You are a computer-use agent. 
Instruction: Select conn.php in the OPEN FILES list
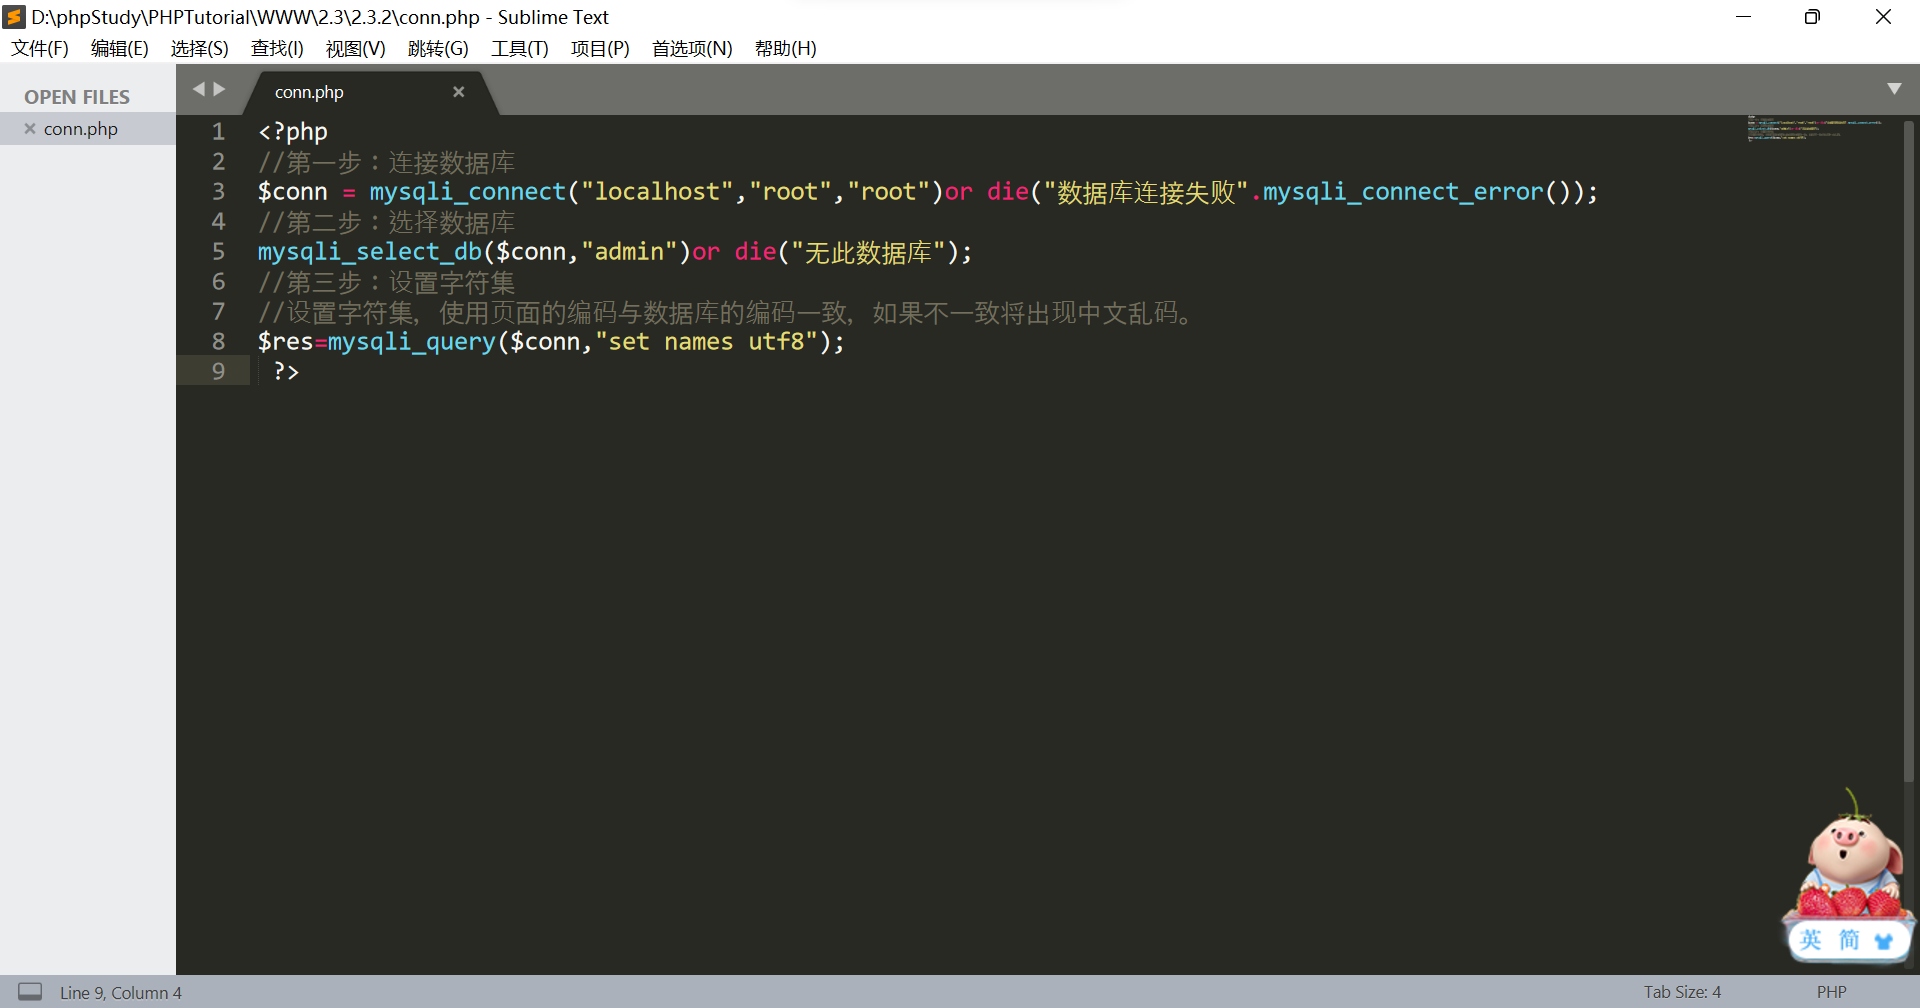88,128
